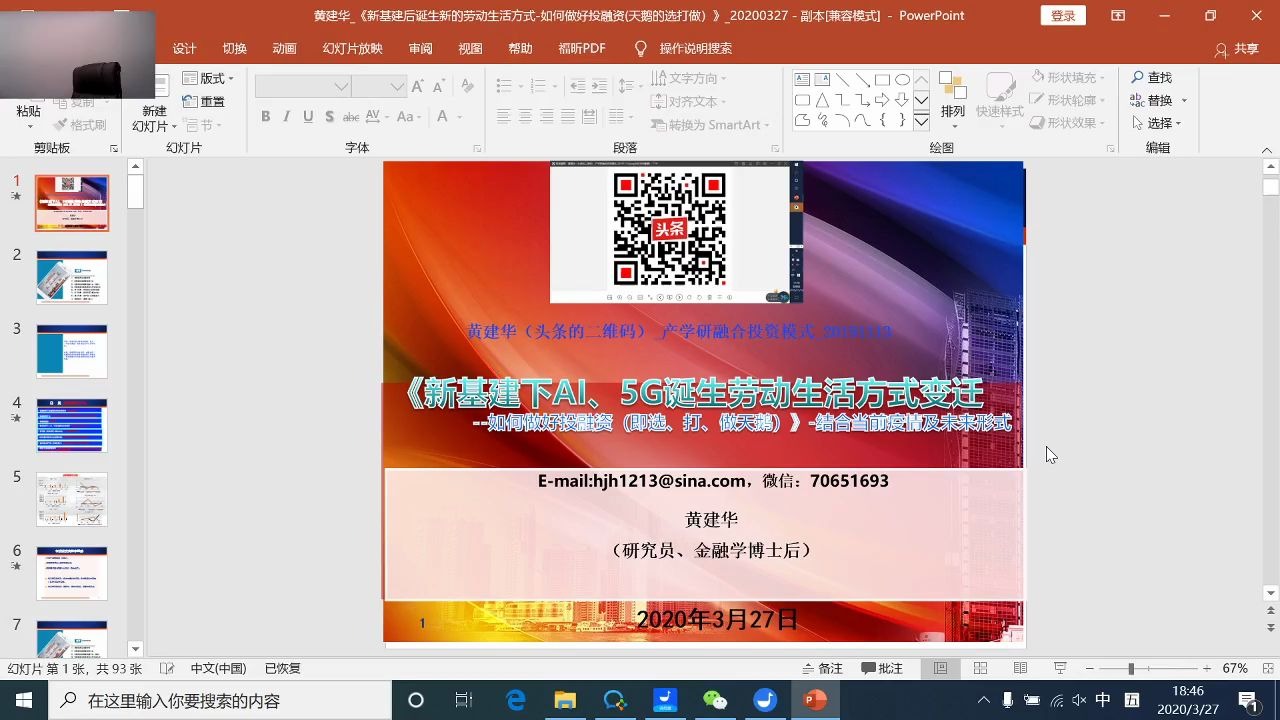This screenshot has width=1280, height=720.
Task: Collapse the ribbon with the chevron
Action: [1267, 150]
